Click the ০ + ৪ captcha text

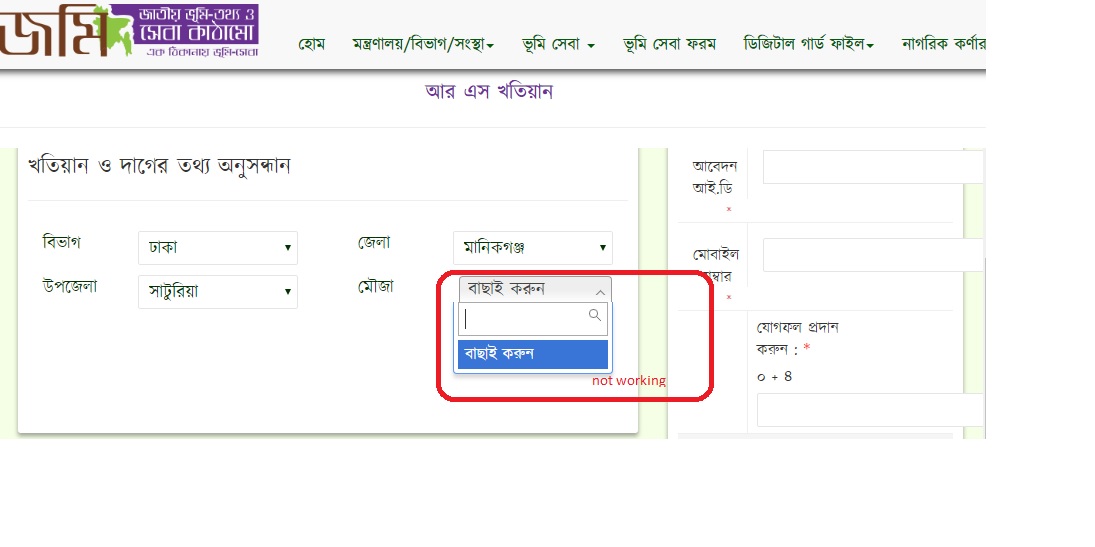click(x=774, y=377)
